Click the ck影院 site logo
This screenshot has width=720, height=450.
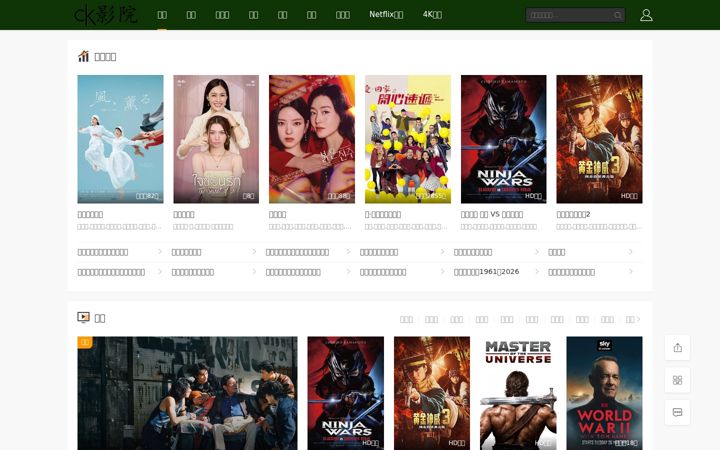[106, 15]
